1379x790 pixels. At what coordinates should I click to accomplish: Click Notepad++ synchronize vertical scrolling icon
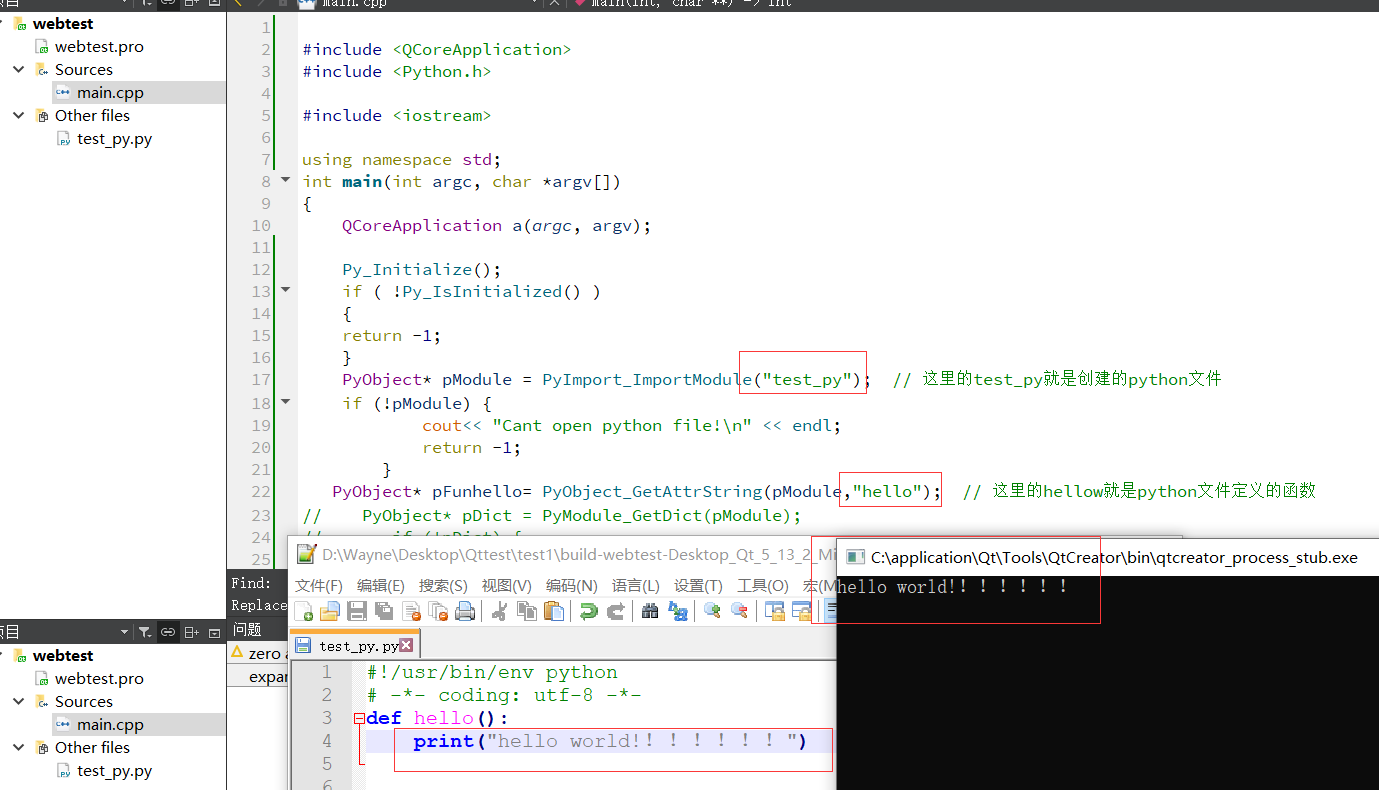[774, 611]
